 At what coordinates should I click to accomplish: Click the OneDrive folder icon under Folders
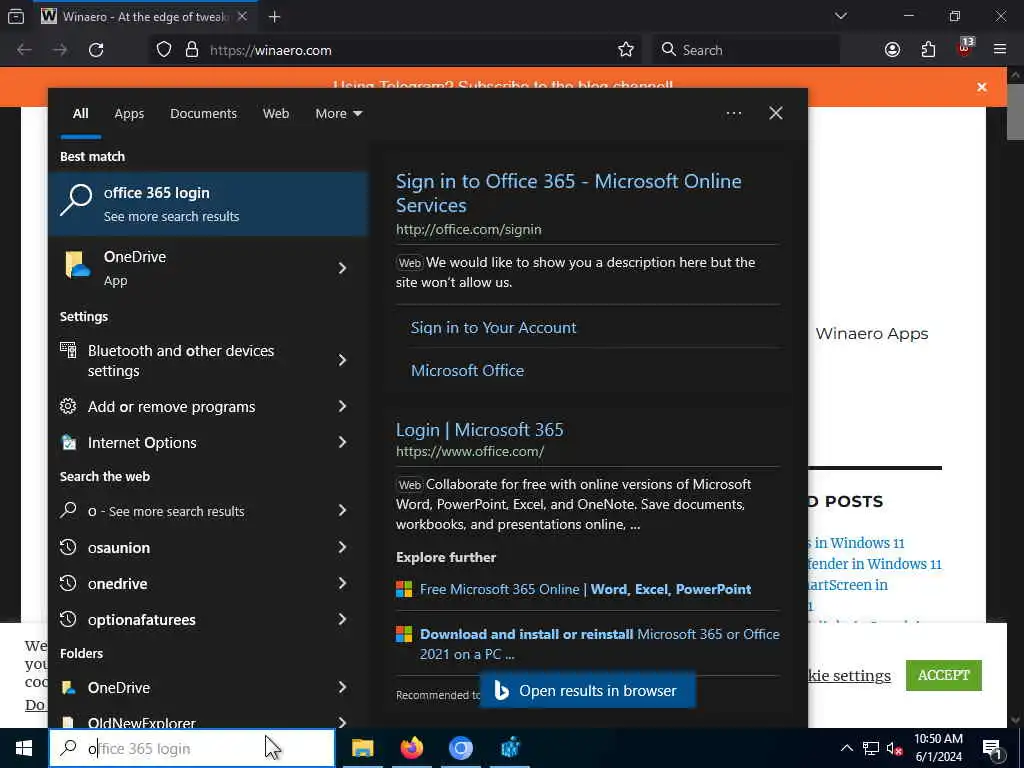(68, 687)
